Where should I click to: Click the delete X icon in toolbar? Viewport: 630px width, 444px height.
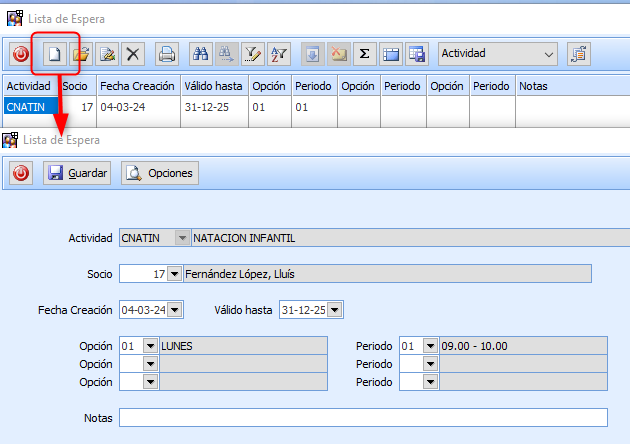(x=133, y=53)
